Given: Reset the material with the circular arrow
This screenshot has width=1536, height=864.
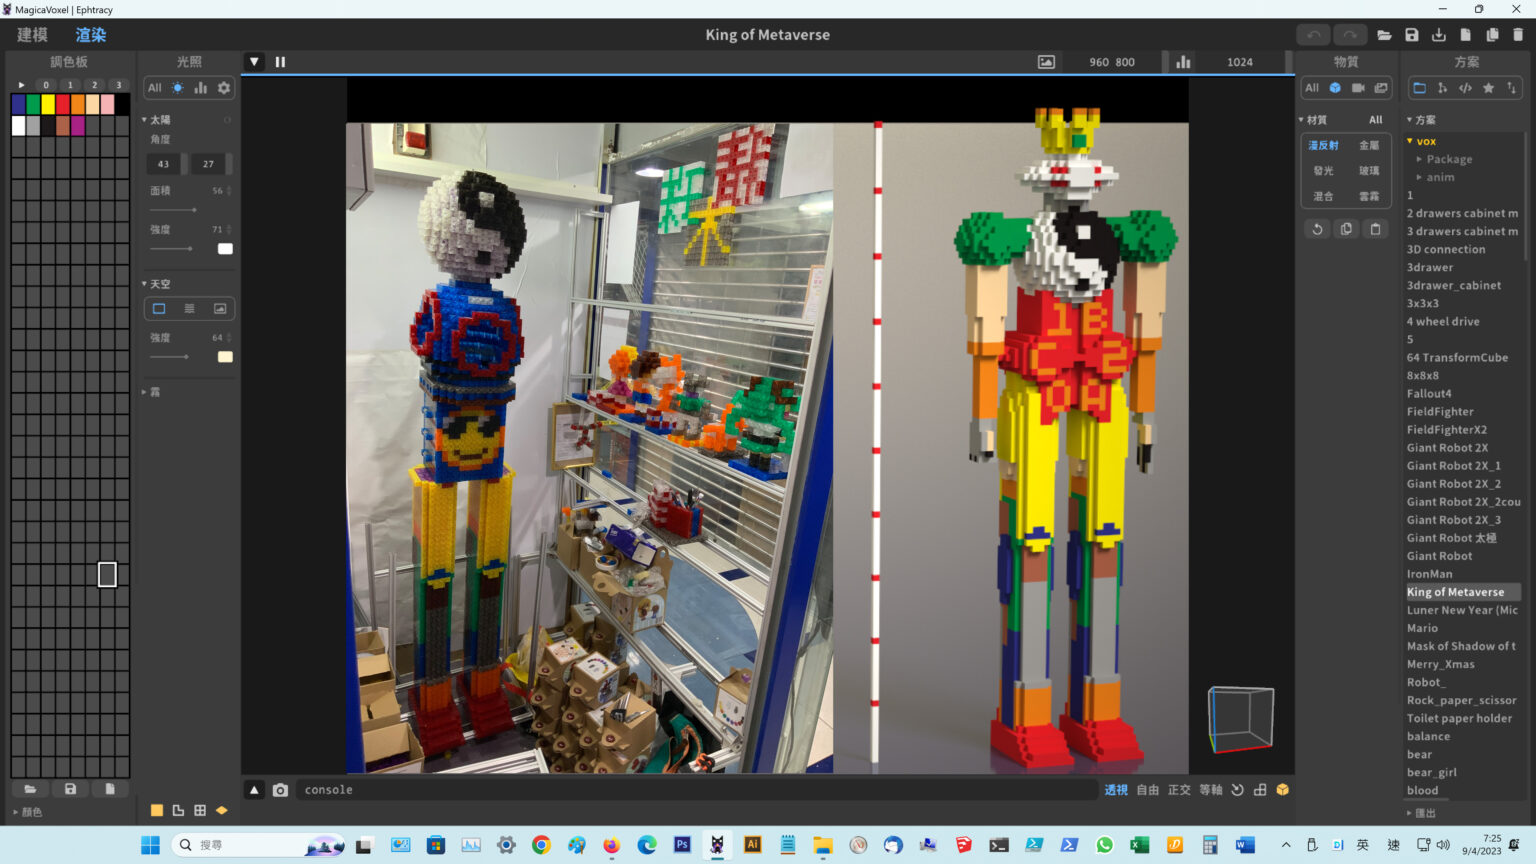Looking at the screenshot, I should (1317, 229).
